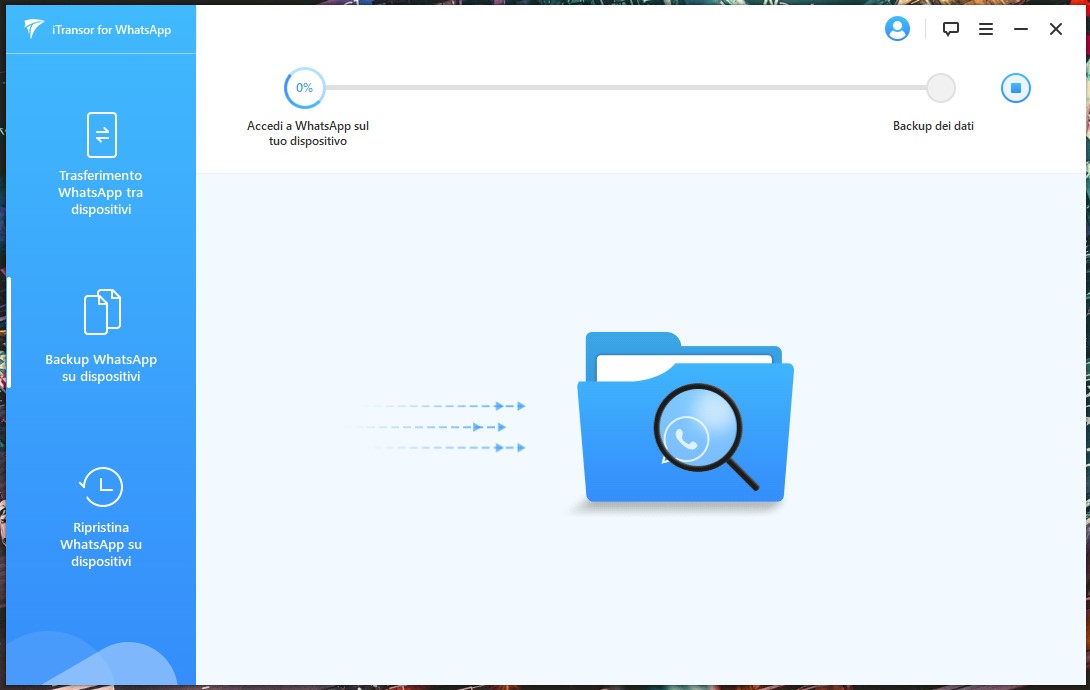Open the feedback chat bubble icon
The image size is (1090, 690).
click(x=950, y=28)
